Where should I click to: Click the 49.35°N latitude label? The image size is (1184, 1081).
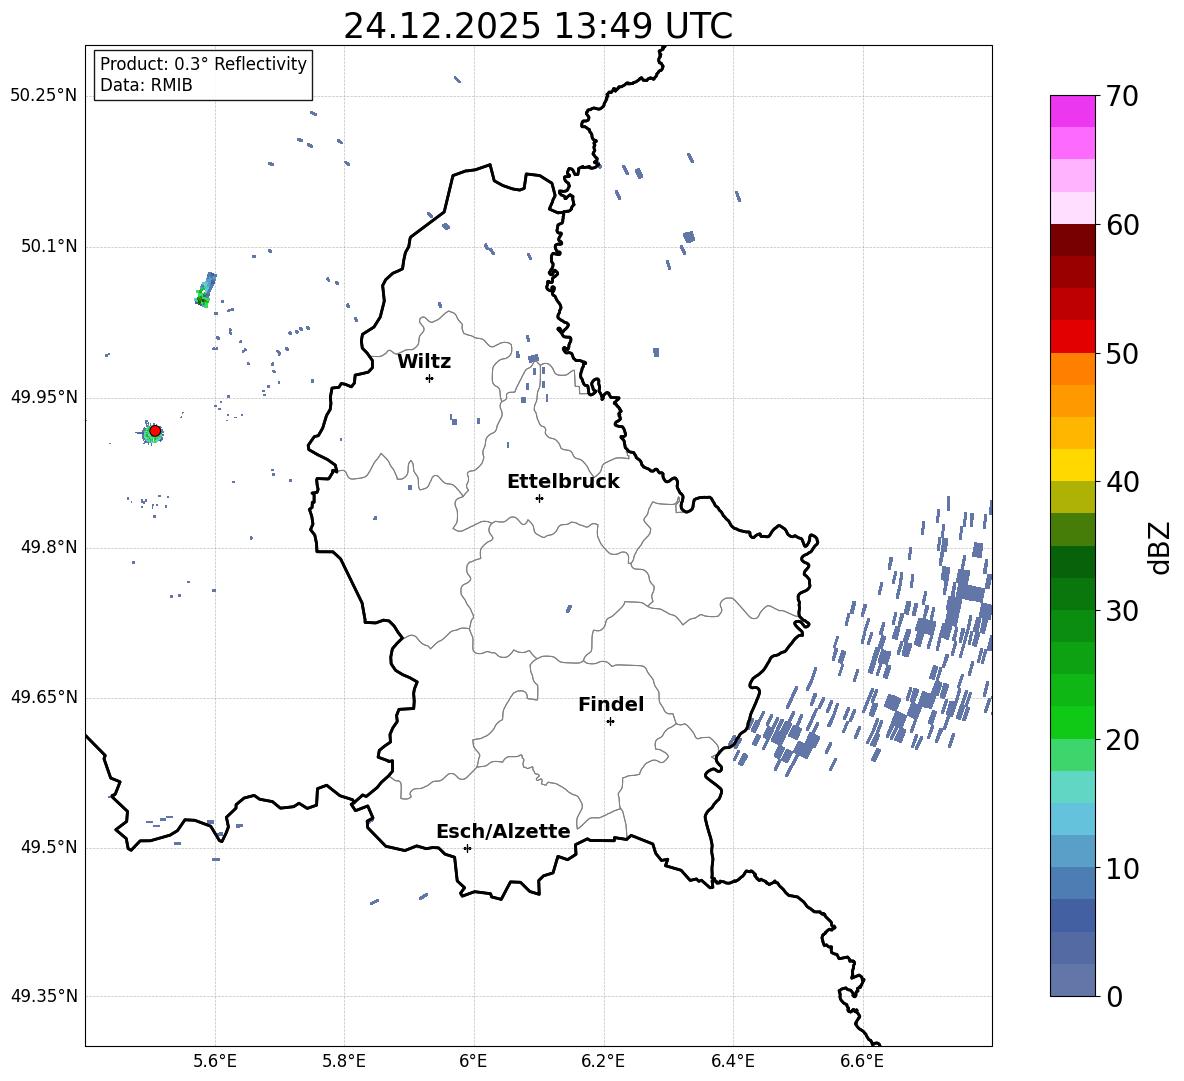click(x=44, y=996)
